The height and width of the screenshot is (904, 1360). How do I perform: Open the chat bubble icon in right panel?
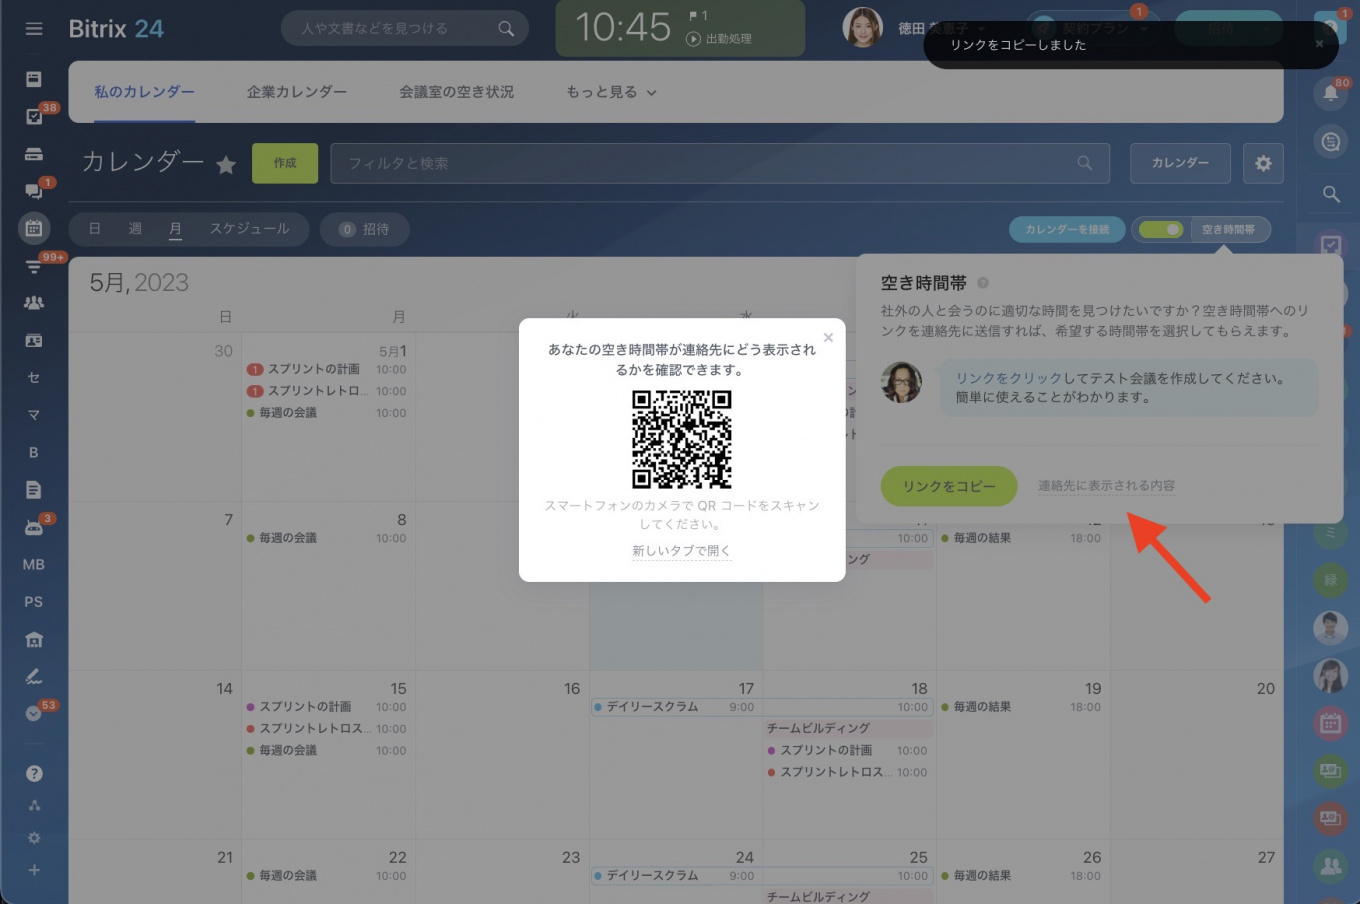click(x=1331, y=143)
